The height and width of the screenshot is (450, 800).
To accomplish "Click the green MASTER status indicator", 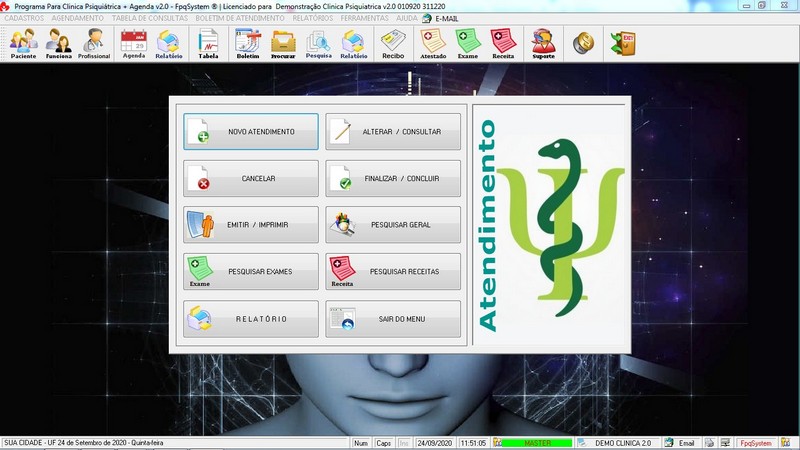I will coord(537,443).
